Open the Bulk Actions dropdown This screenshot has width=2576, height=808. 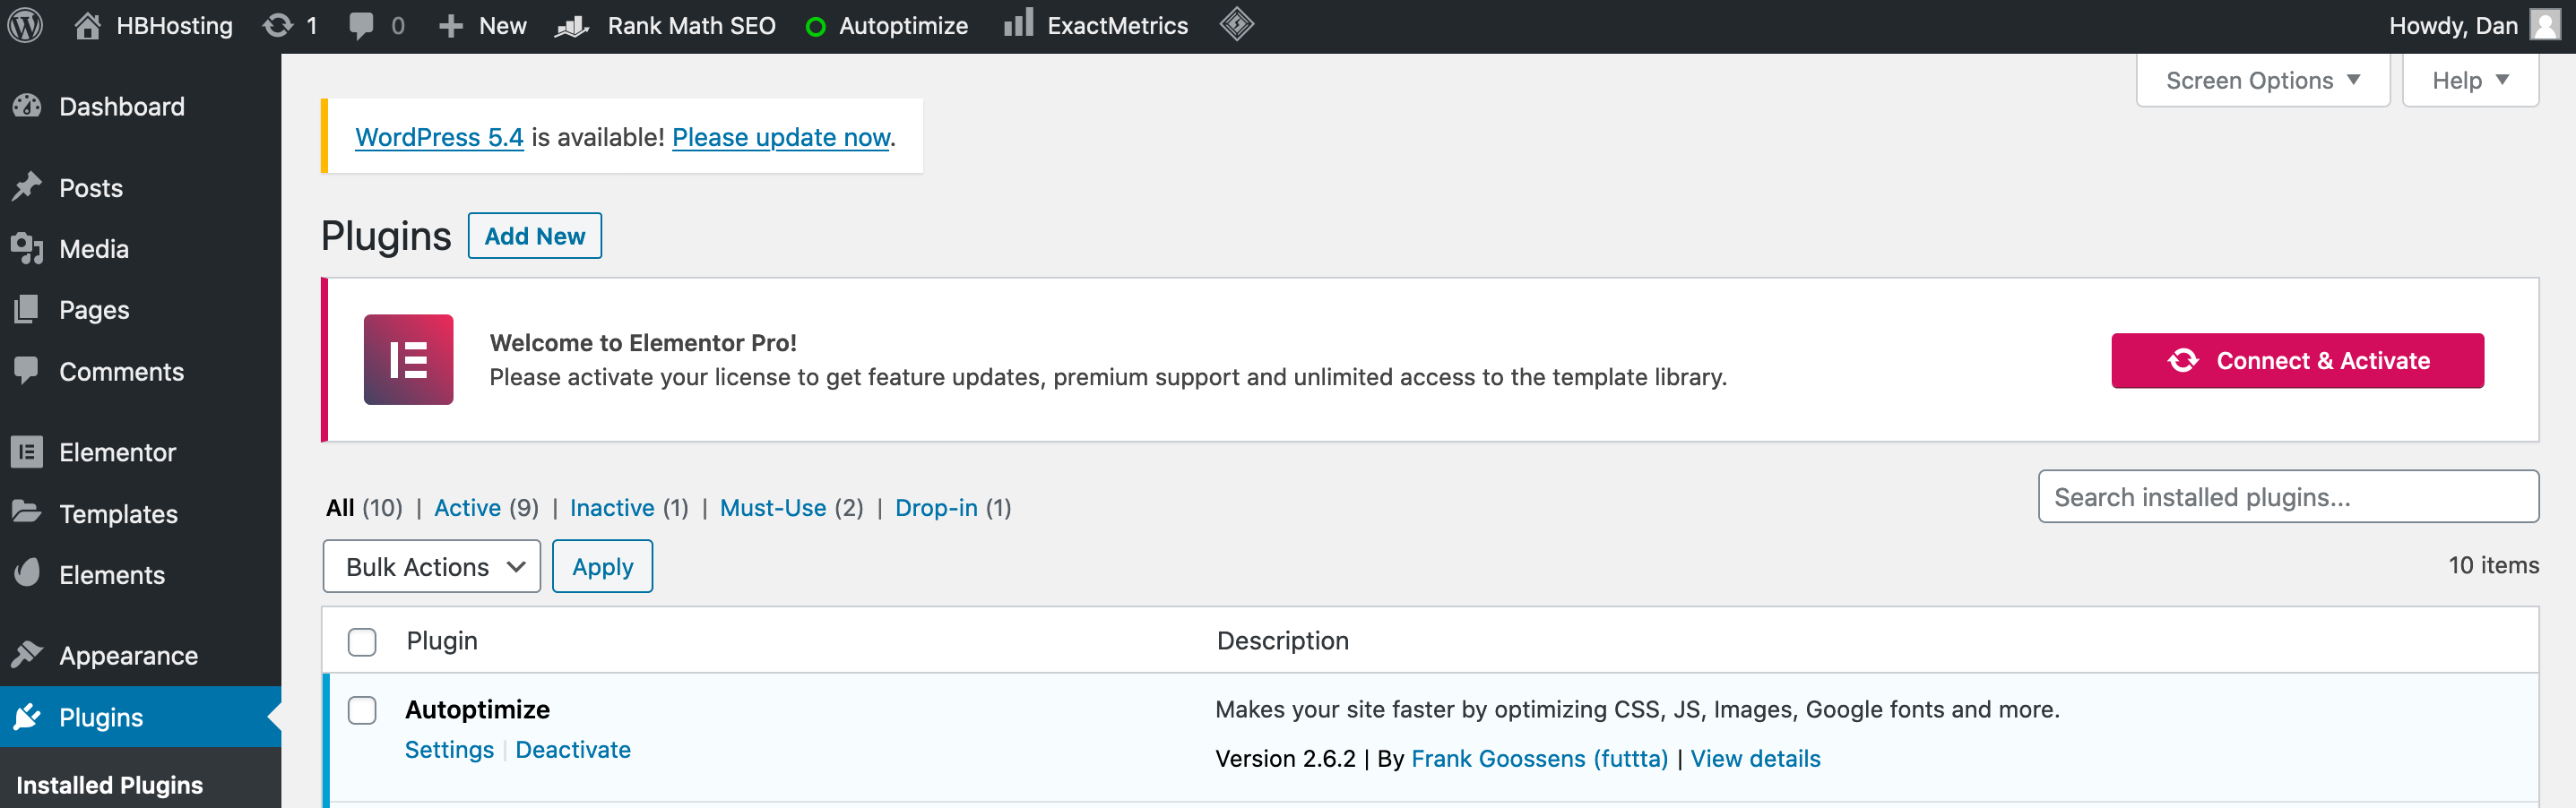[x=432, y=567]
